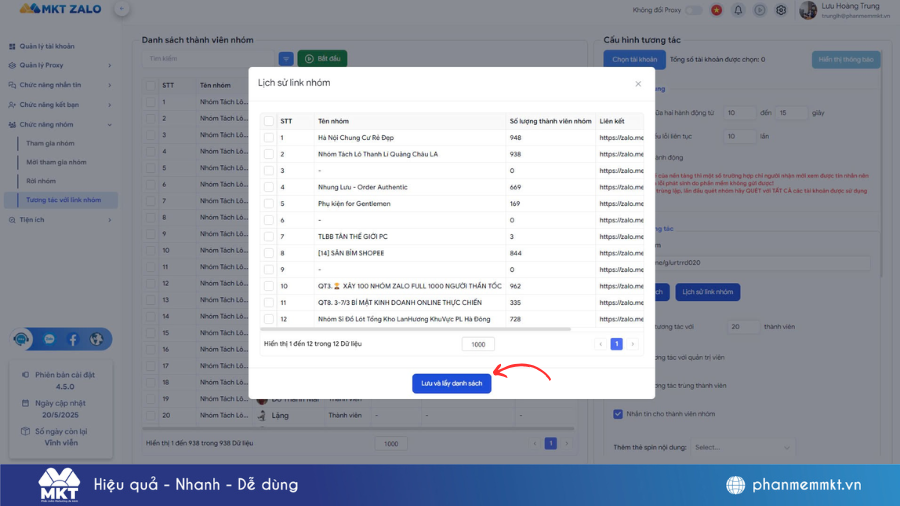Check row TLBB TÂN THẾ GIỚI PC

point(269,236)
